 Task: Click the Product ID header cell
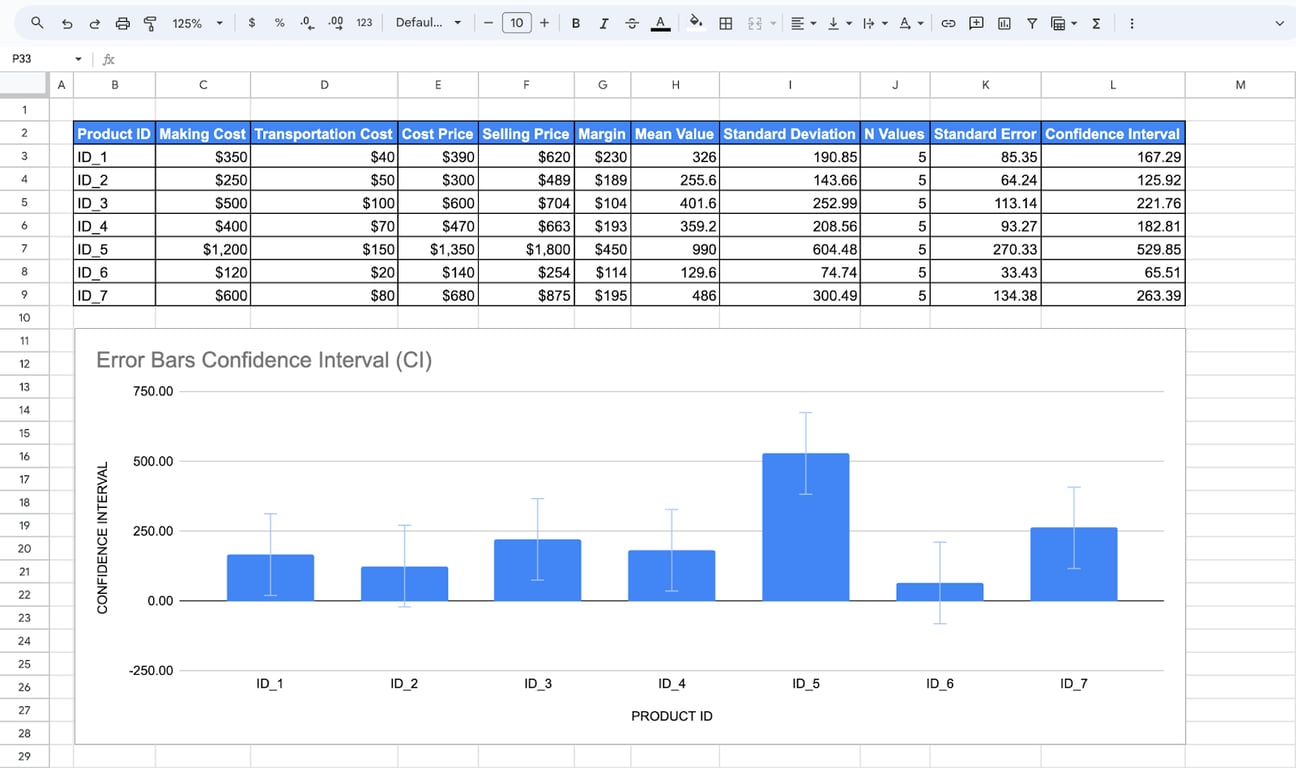click(x=115, y=133)
